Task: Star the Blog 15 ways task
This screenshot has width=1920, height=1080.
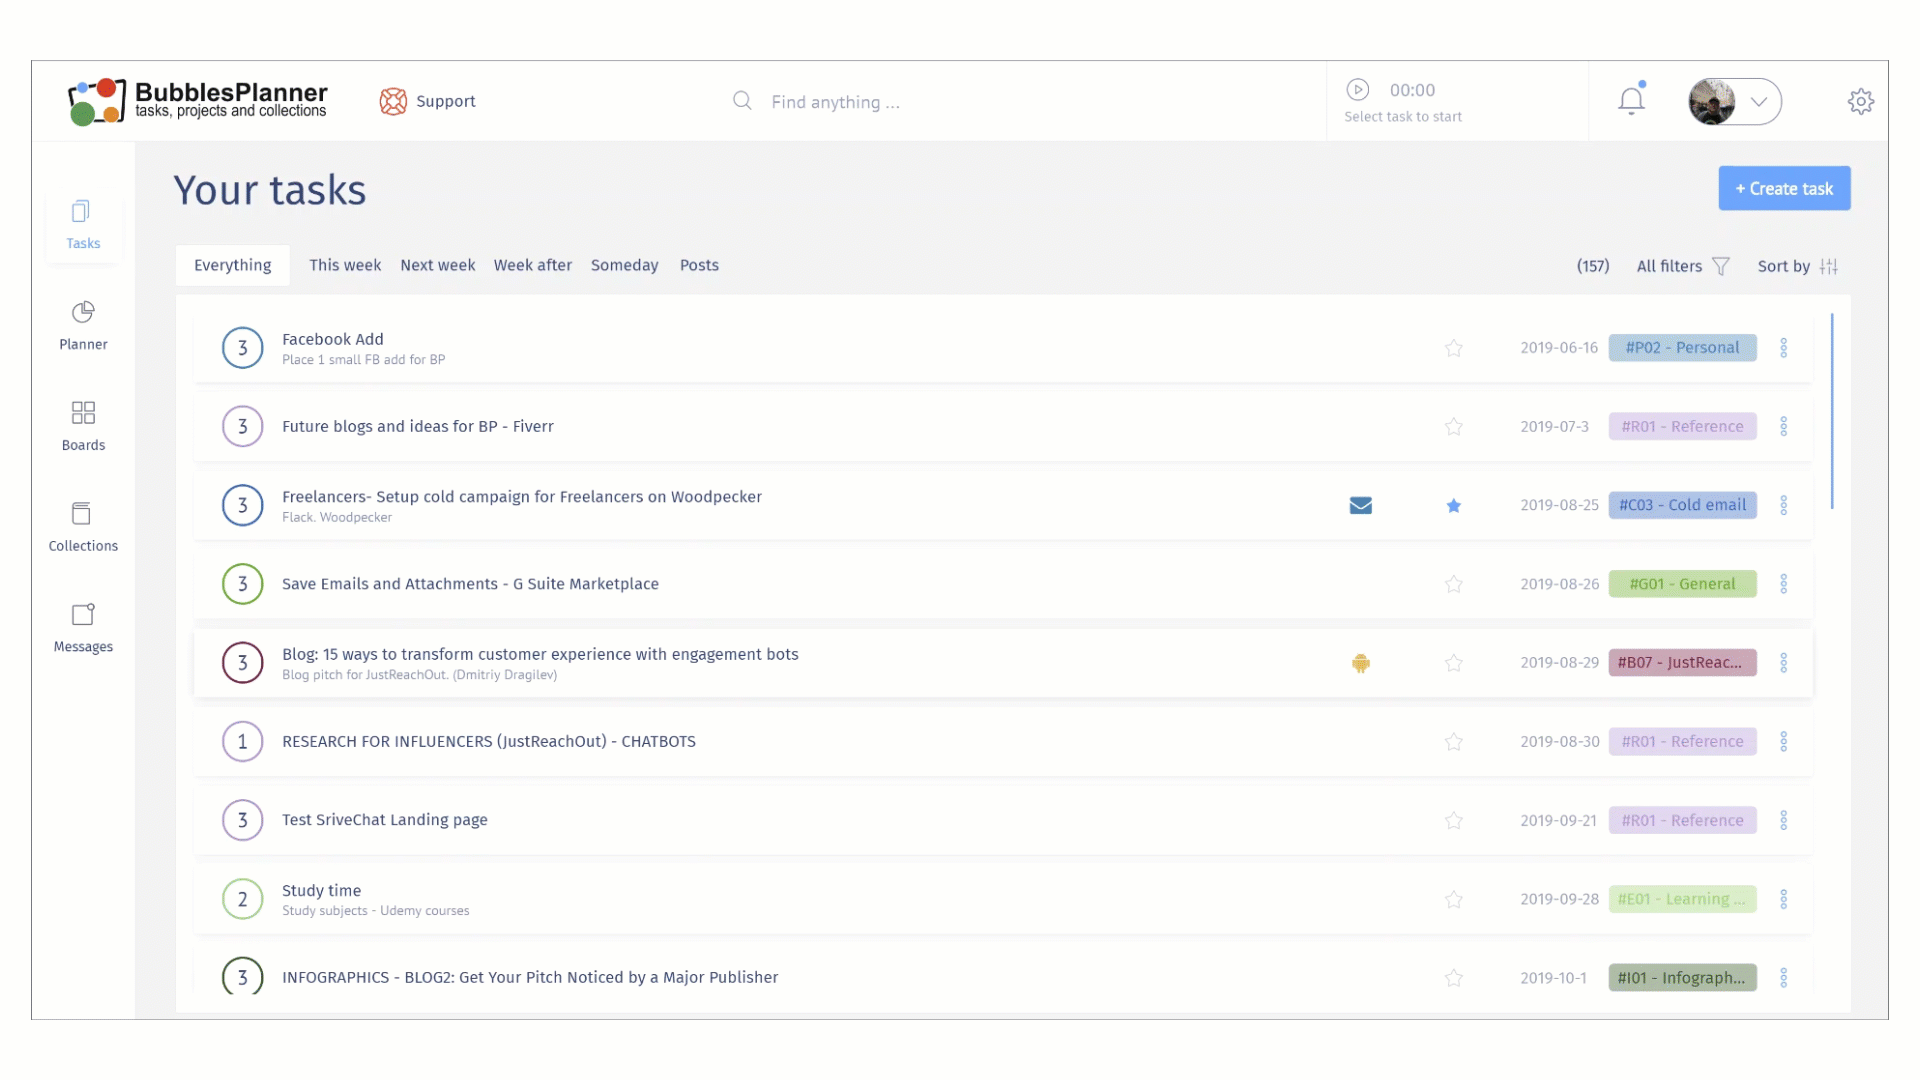Action: pos(1453,663)
